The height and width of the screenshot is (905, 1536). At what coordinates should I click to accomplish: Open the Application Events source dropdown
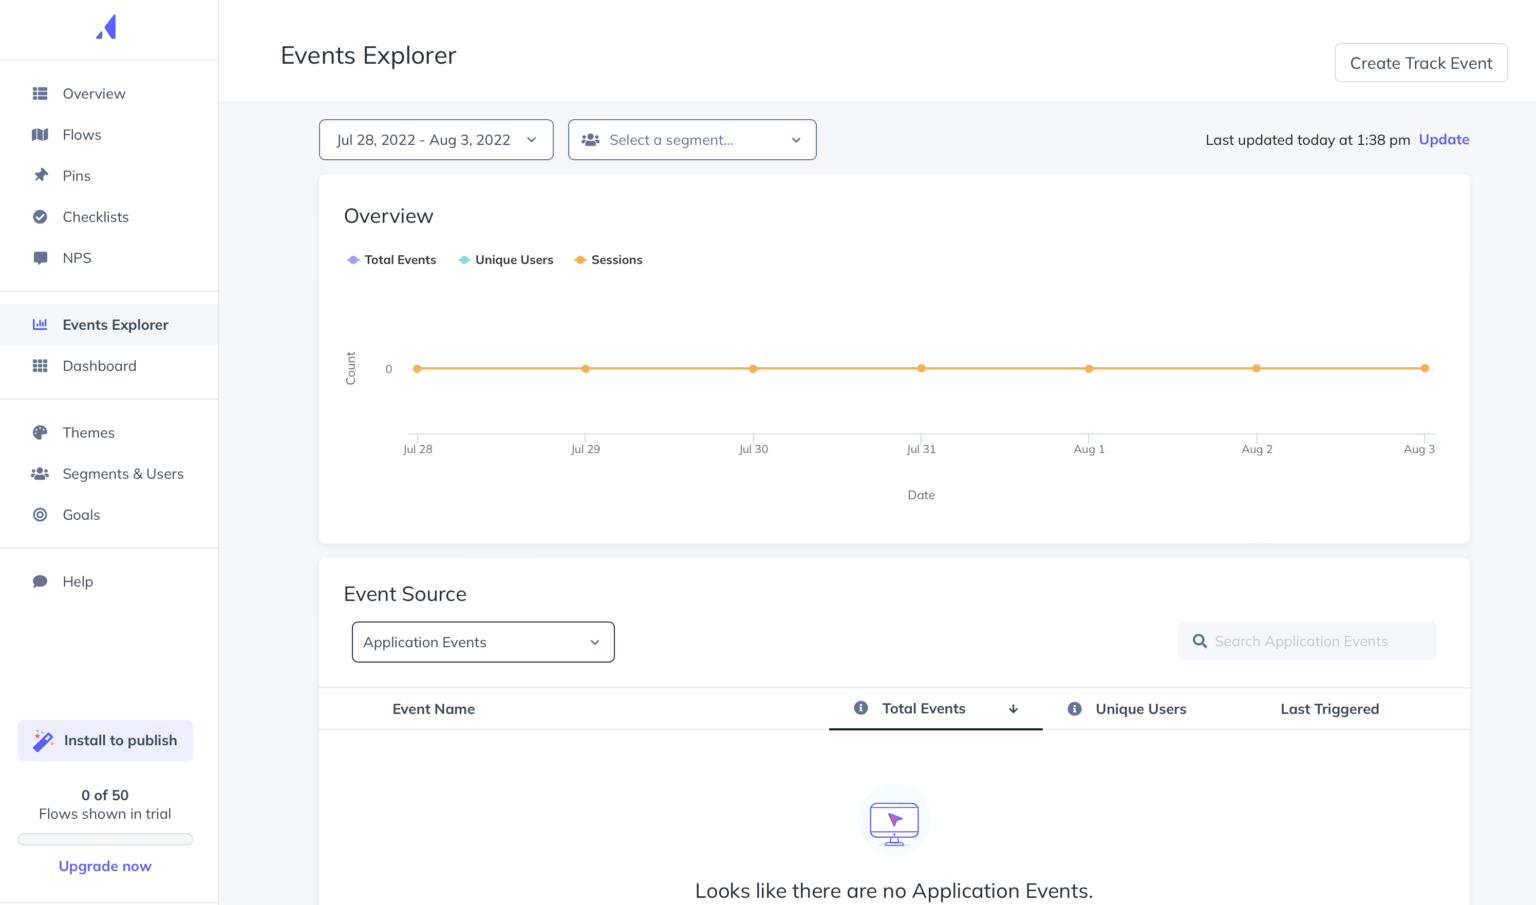click(x=482, y=642)
